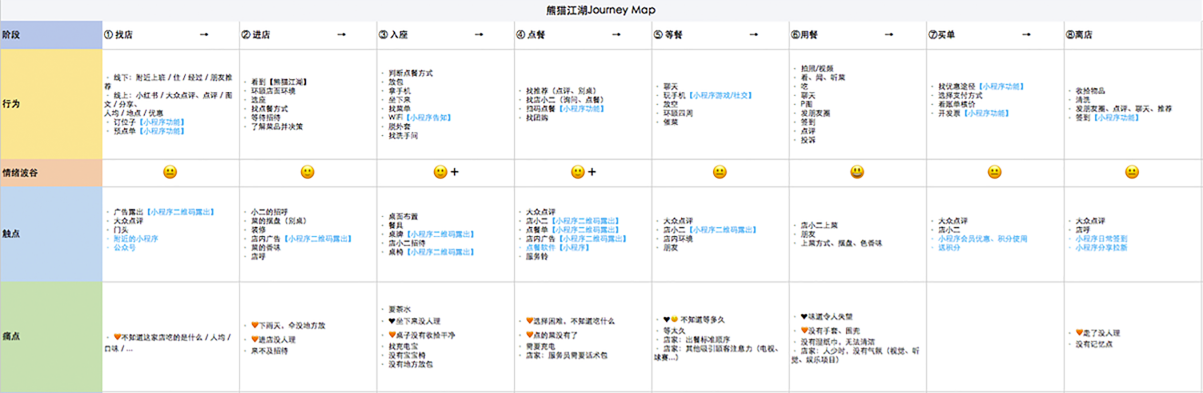Click 店小二上菜 in 用餐 touchpoints
1203x393 pixels.
(x=819, y=226)
